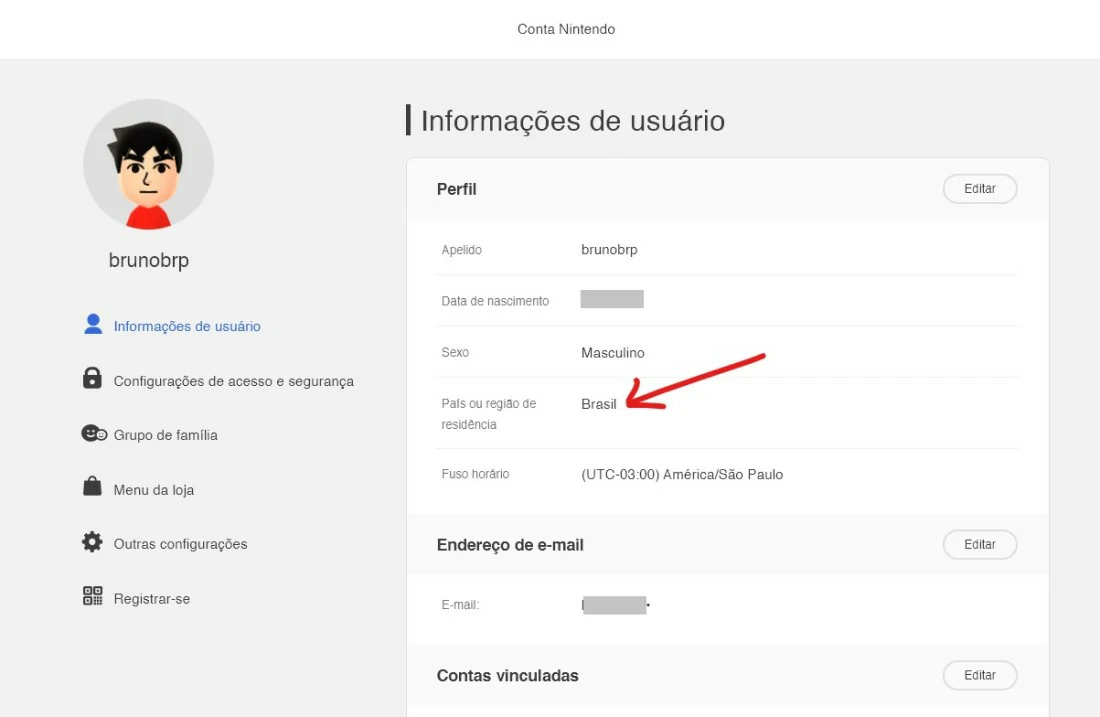Viewport: 1100px width, 717px height.
Task: Go to Grupo de família
Action: pyautogui.click(x=166, y=435)
